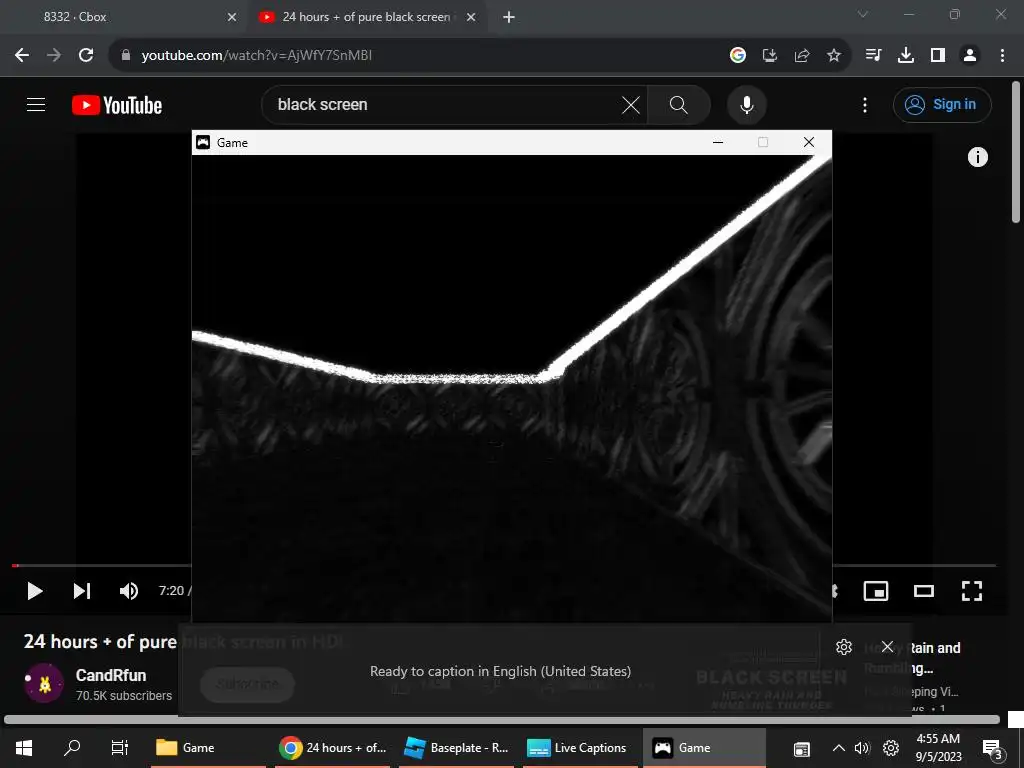Viewport: 1024px width, 768px height.
Task: Open a new browser tab
Action: point(509,17)
